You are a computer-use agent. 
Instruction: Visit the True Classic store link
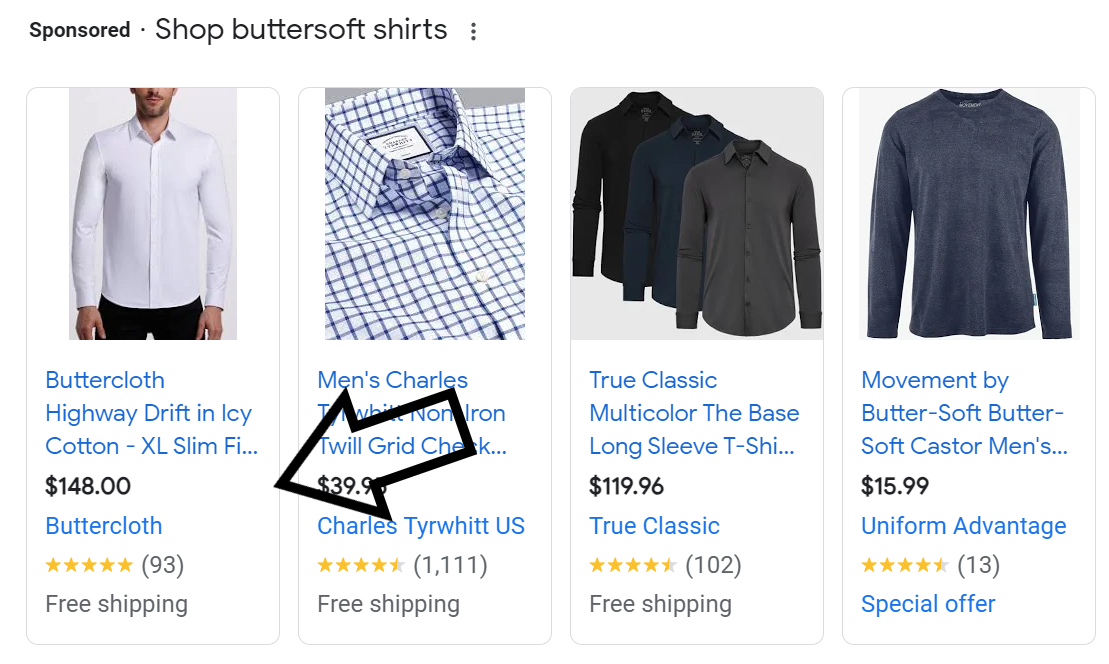[653, 526]
